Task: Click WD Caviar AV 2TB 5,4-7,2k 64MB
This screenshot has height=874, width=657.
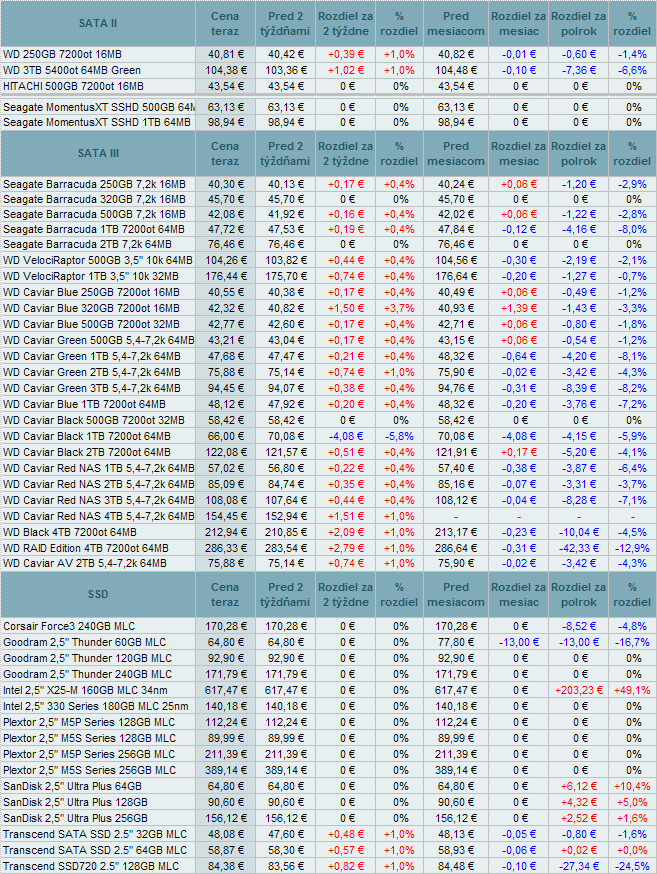Action: click(x=85, y=564)
